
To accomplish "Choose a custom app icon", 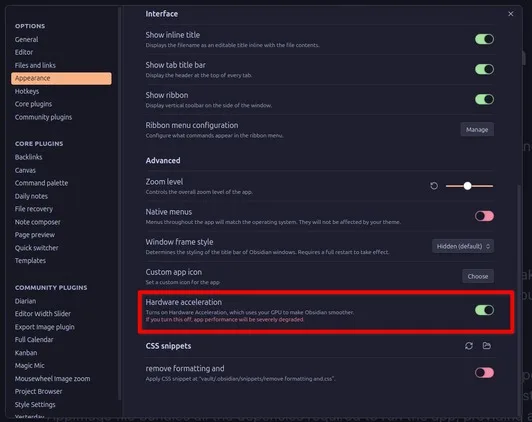I will click(478, 276).
